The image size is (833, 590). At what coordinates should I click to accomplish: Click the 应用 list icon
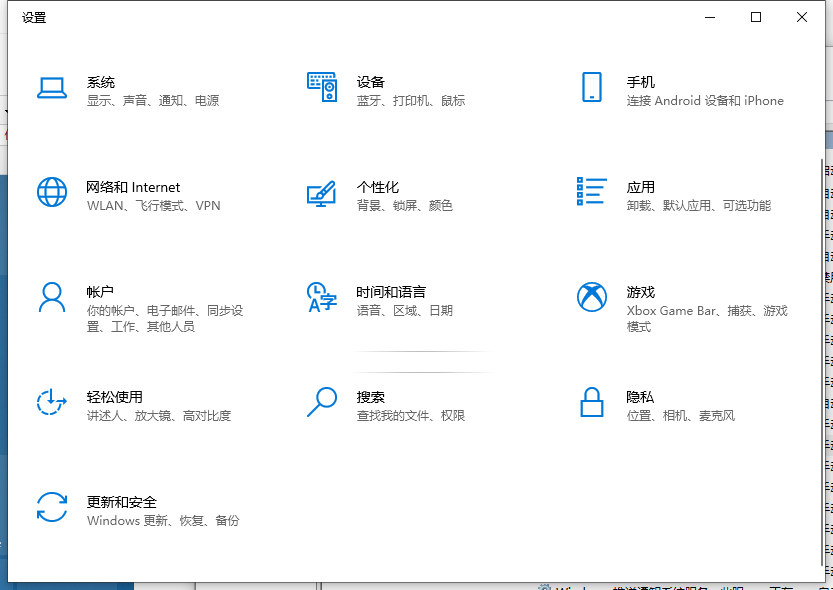click(x=591, y=193)
